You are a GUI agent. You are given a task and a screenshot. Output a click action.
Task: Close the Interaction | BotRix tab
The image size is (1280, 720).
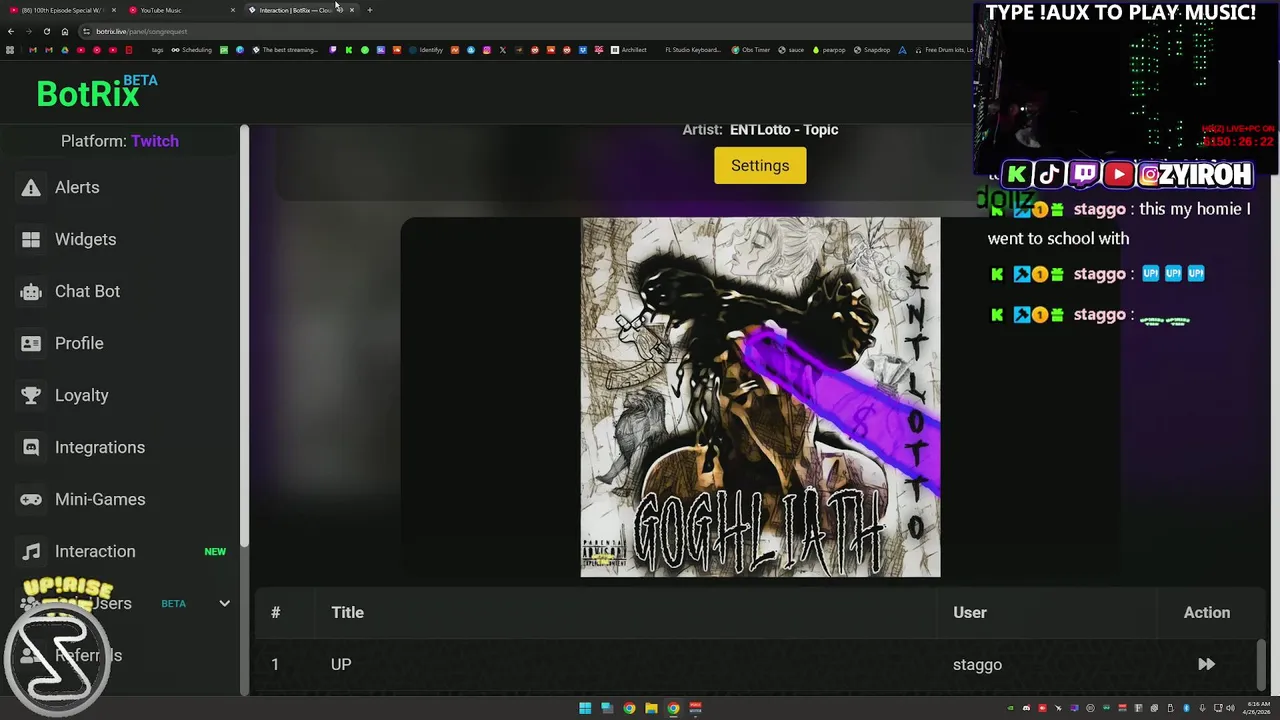(352, 10)
